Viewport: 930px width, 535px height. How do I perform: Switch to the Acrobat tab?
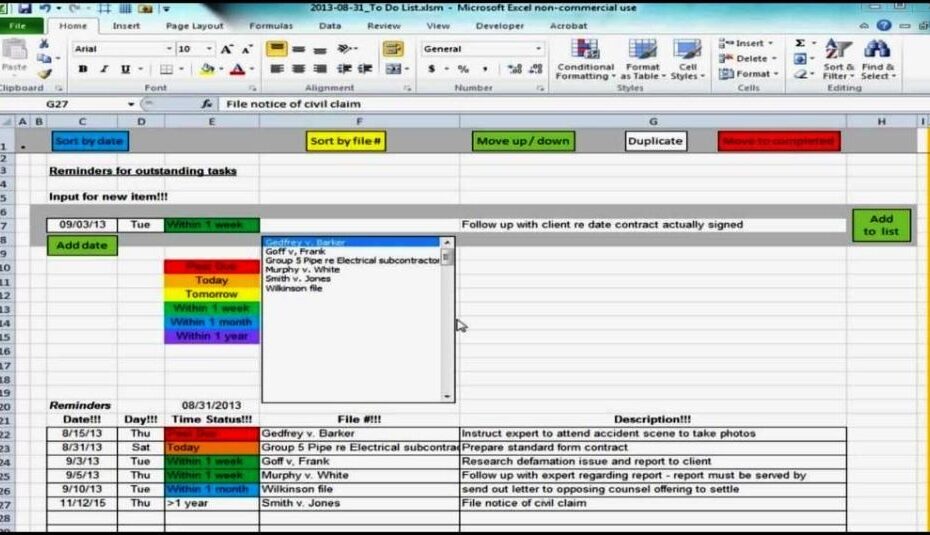click(x=568, y=26)
